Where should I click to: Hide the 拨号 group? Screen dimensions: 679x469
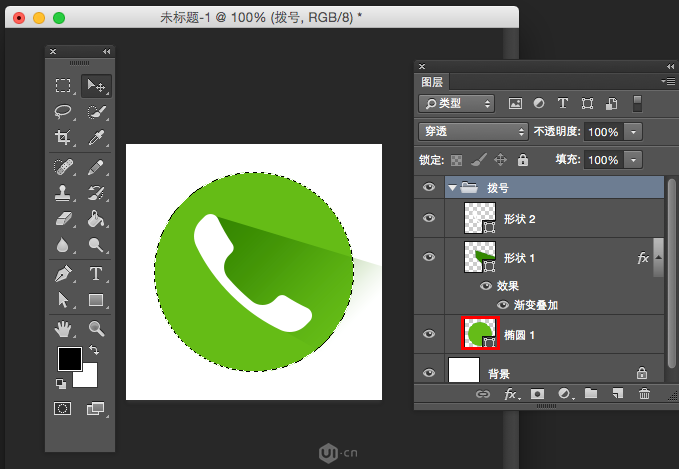(x=429, y=187)
